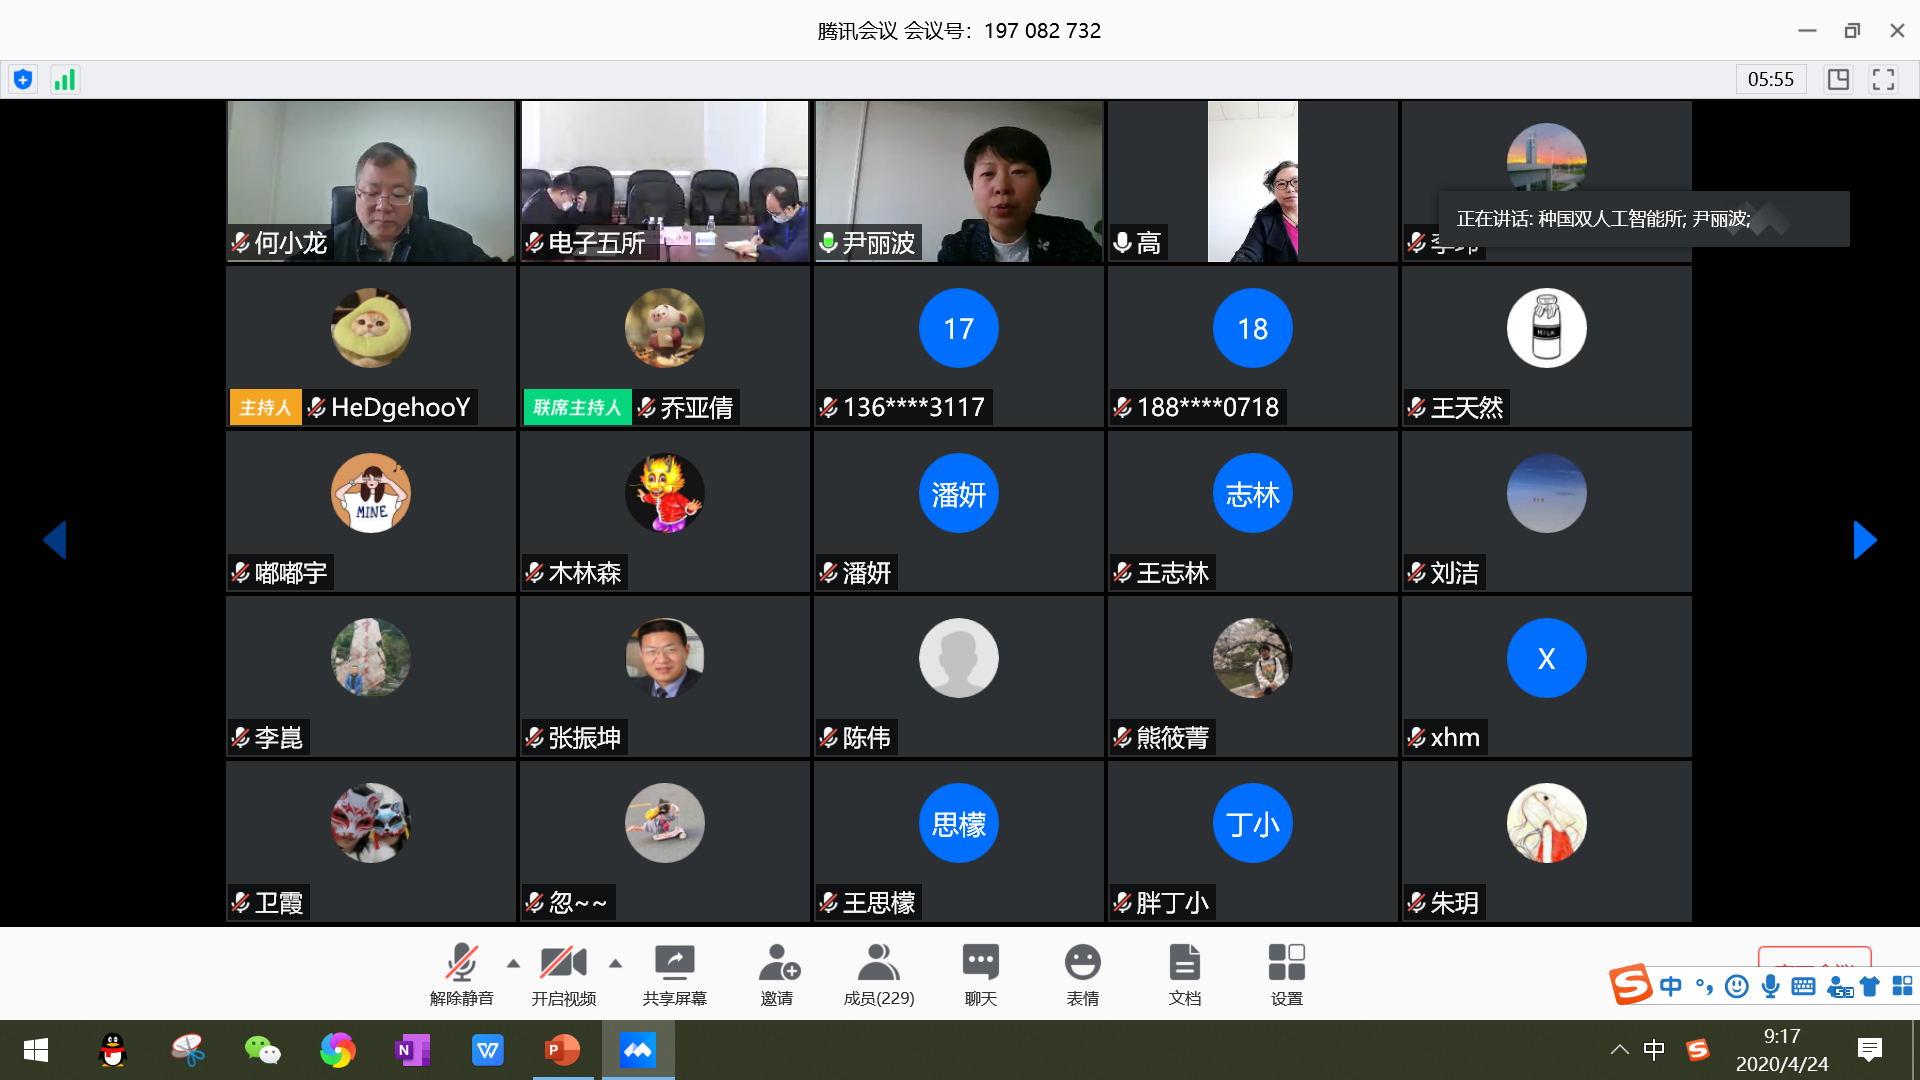Image resolution: width=1920 pixels, height=1080 pixels.
Task: Expand audio options arrow beside 解除静音
Action: tap(513, 964)
